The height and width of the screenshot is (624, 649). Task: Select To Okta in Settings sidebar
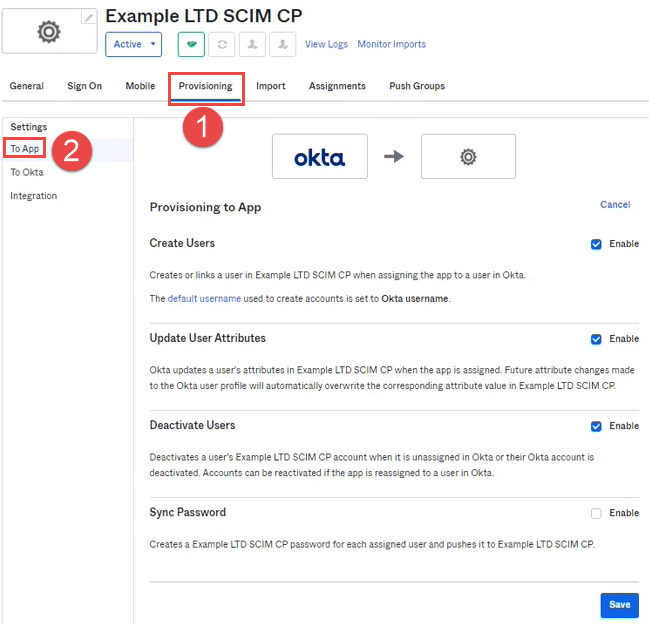click(x=27, y=172)
